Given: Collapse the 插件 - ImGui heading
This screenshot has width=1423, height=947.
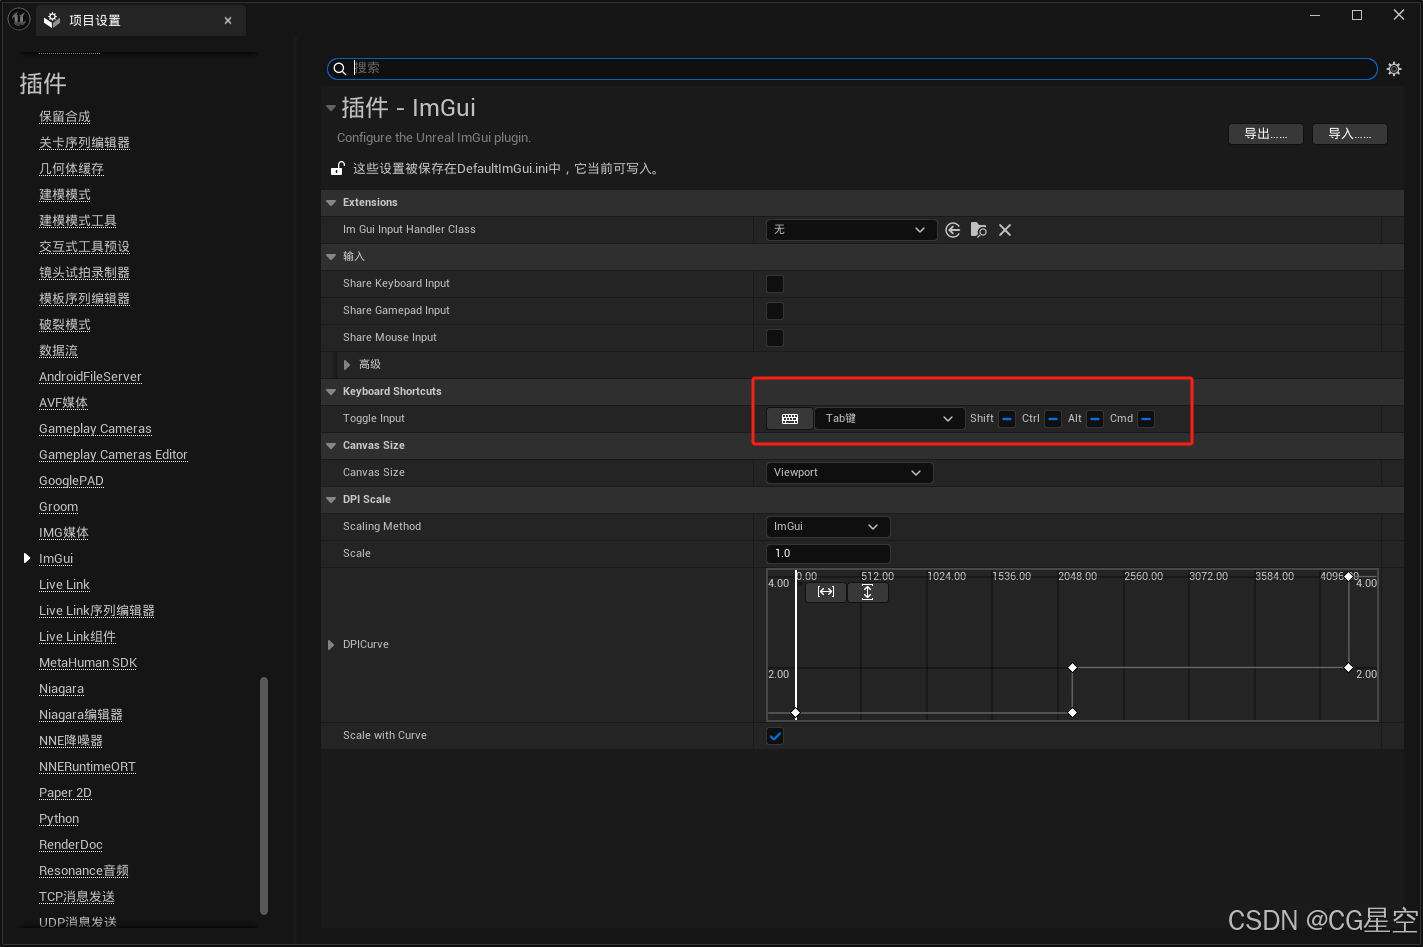Looking at the screenshot, I should 331,107.
